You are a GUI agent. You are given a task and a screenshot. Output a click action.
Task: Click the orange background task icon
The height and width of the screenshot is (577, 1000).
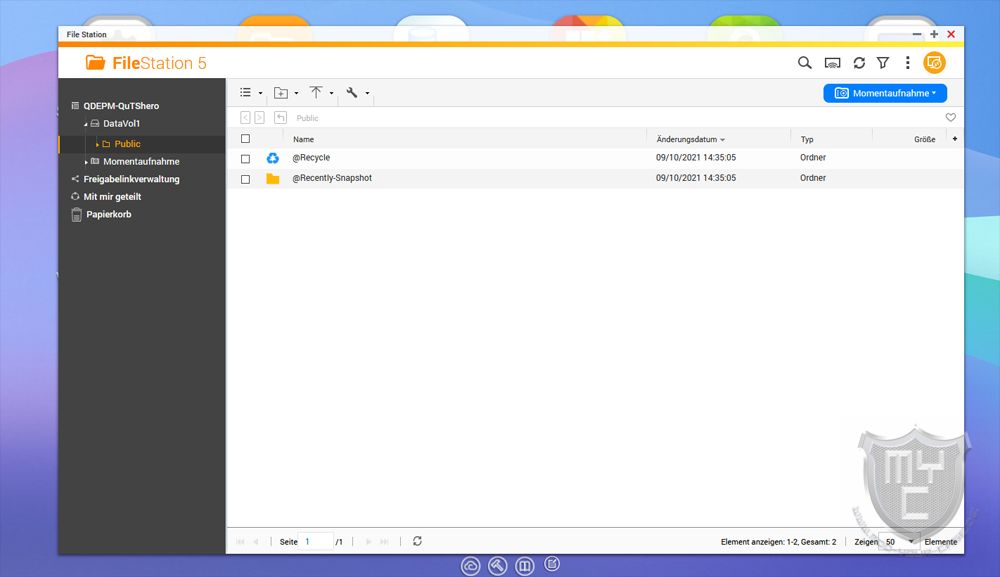(934, 63)
